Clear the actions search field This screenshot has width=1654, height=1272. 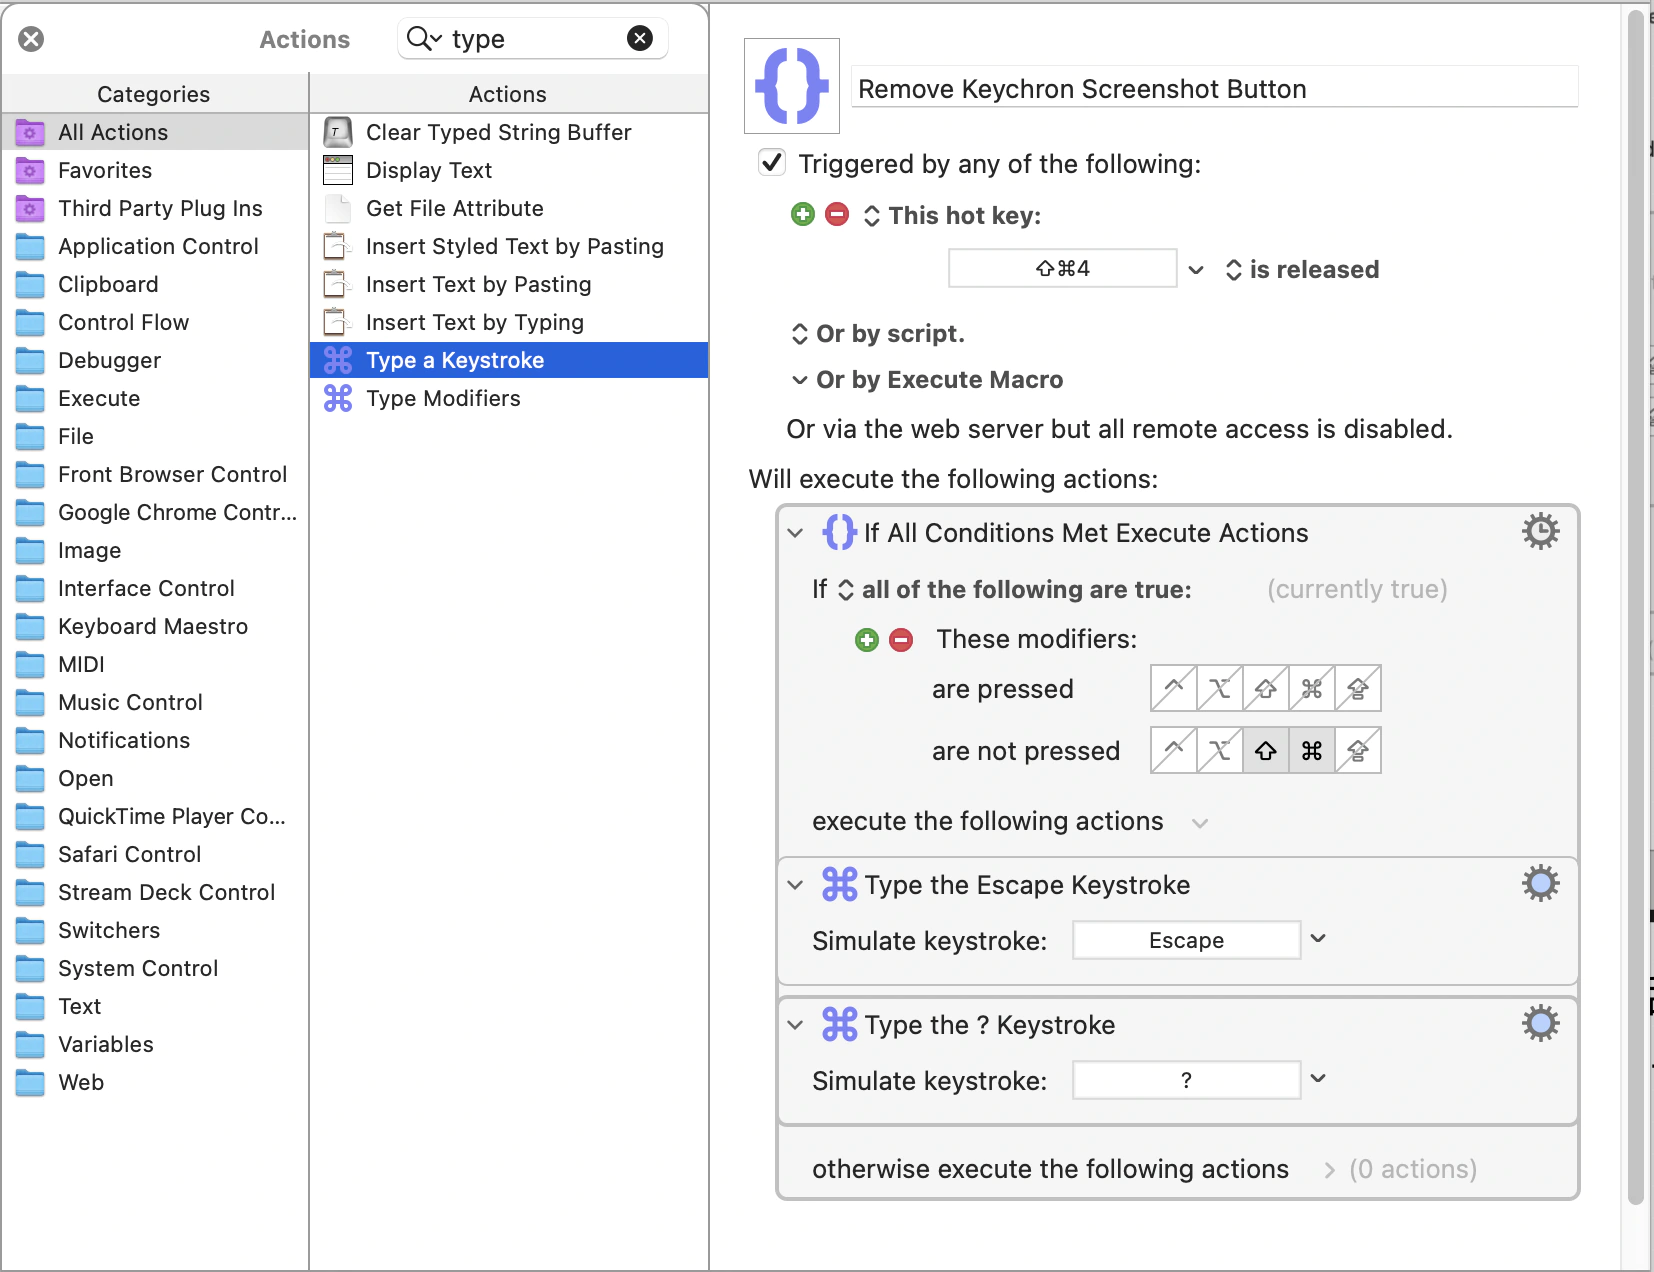[x=639, y=38]
